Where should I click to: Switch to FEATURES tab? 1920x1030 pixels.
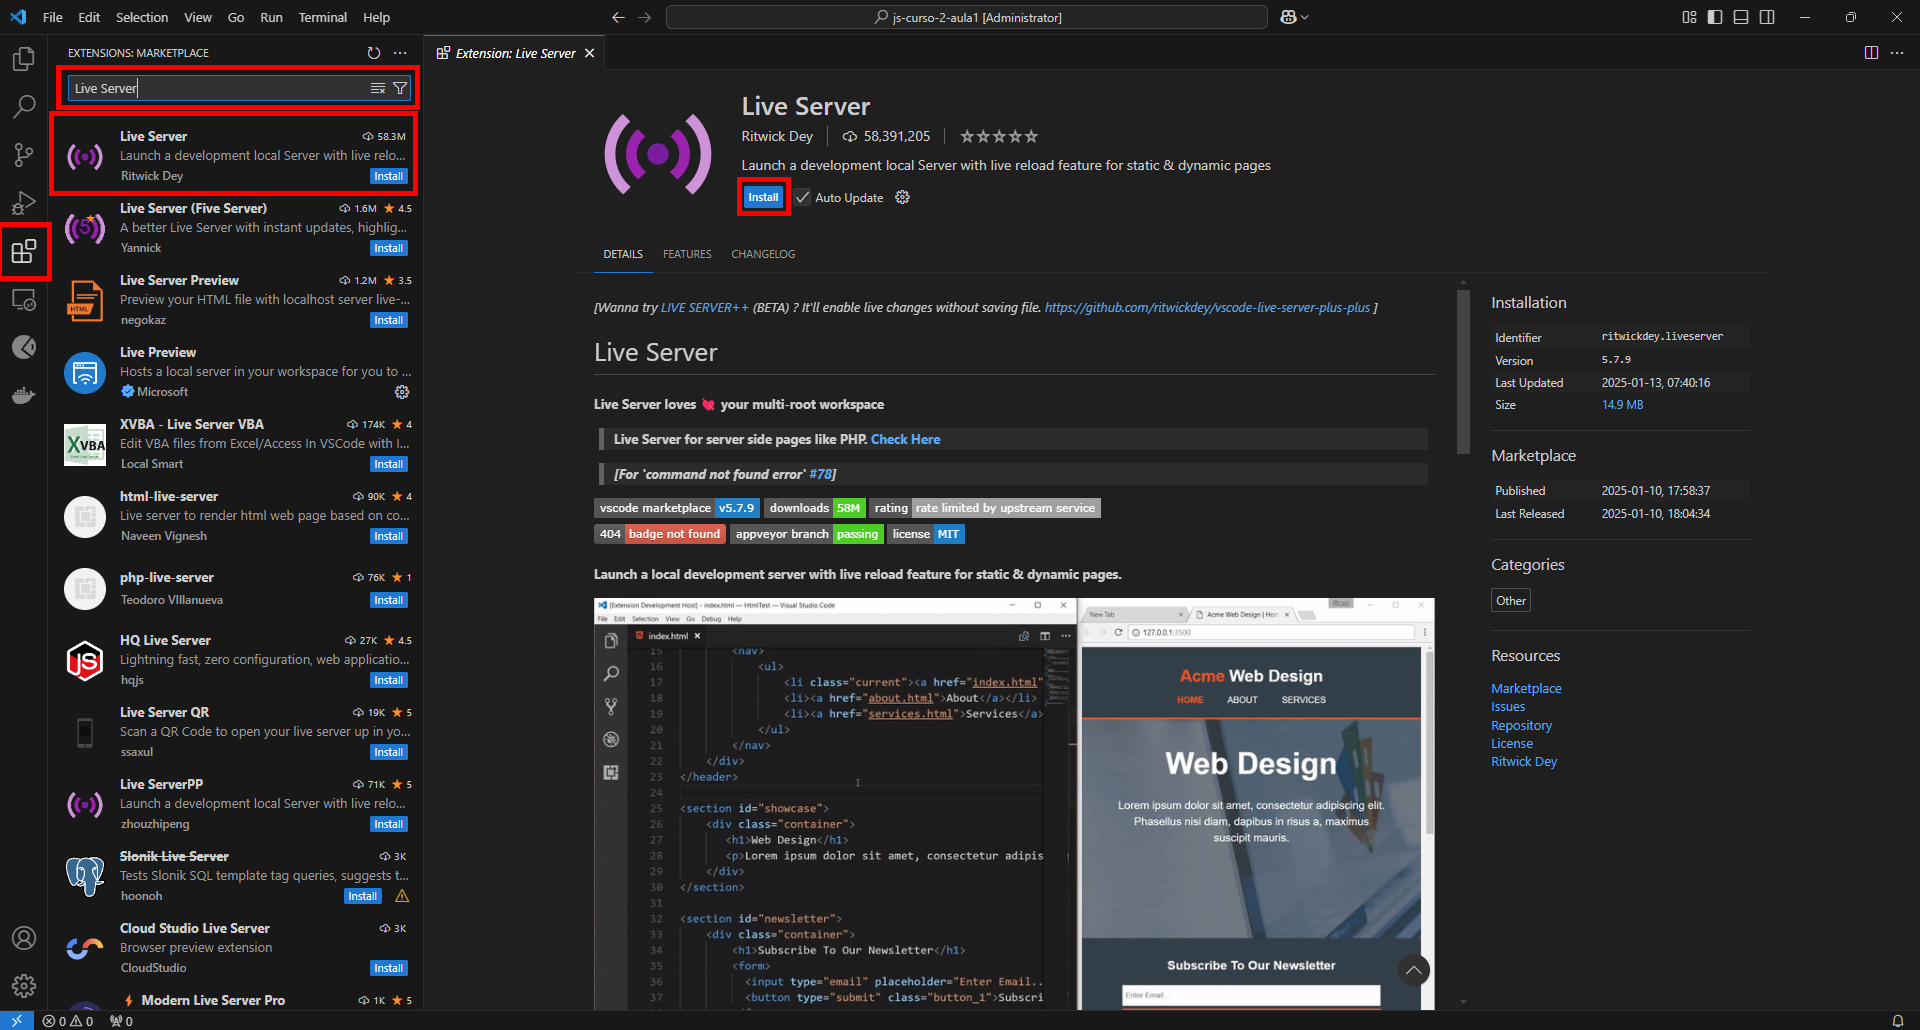click(x=687, y=254)
